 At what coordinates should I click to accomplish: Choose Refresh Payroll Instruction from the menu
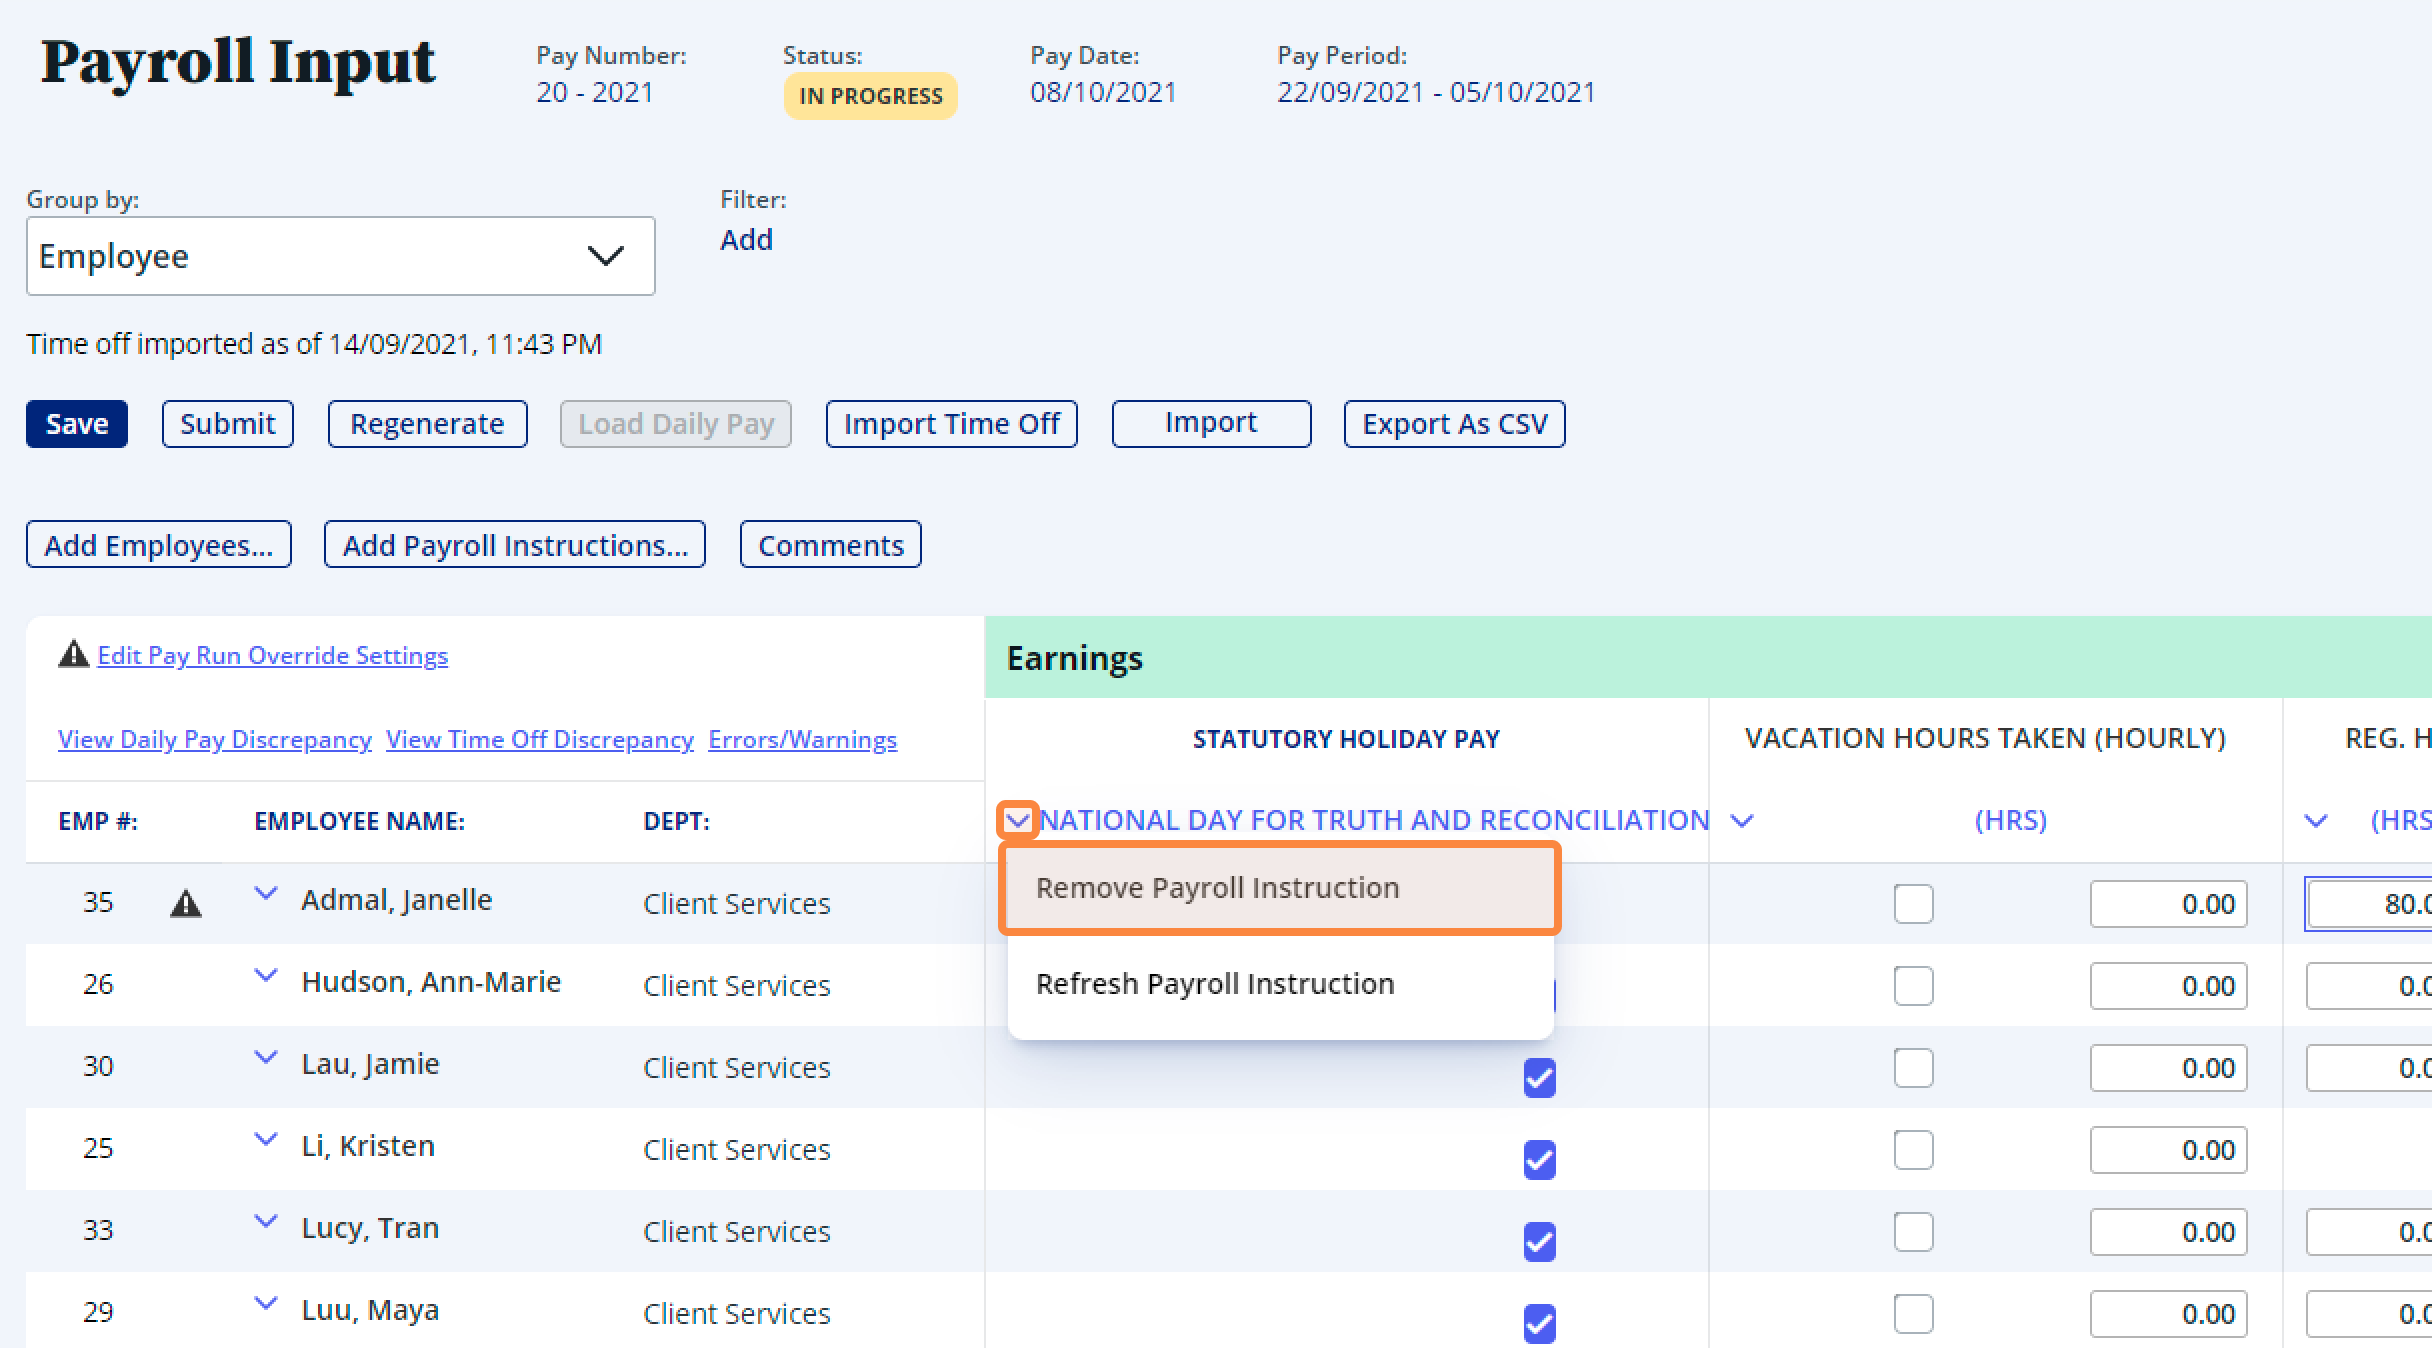coord(1280,984)
